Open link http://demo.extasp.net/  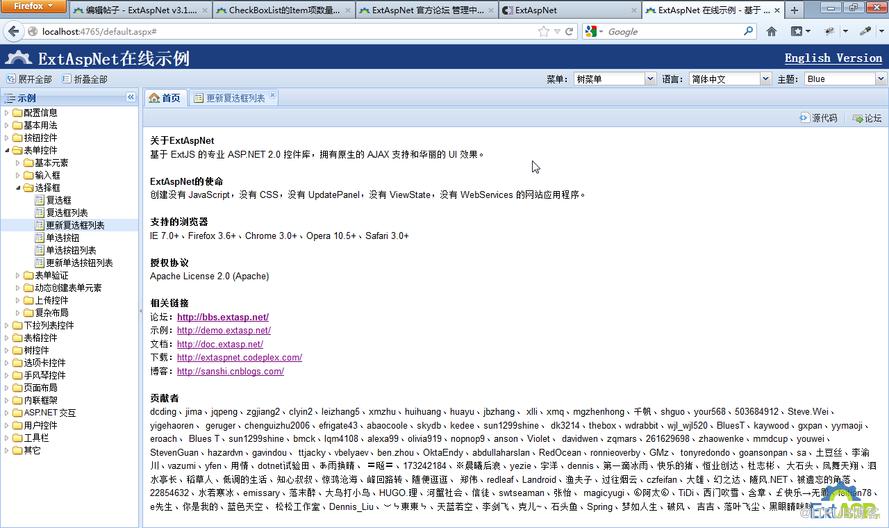pyautogui.click(x=223, y=330)
